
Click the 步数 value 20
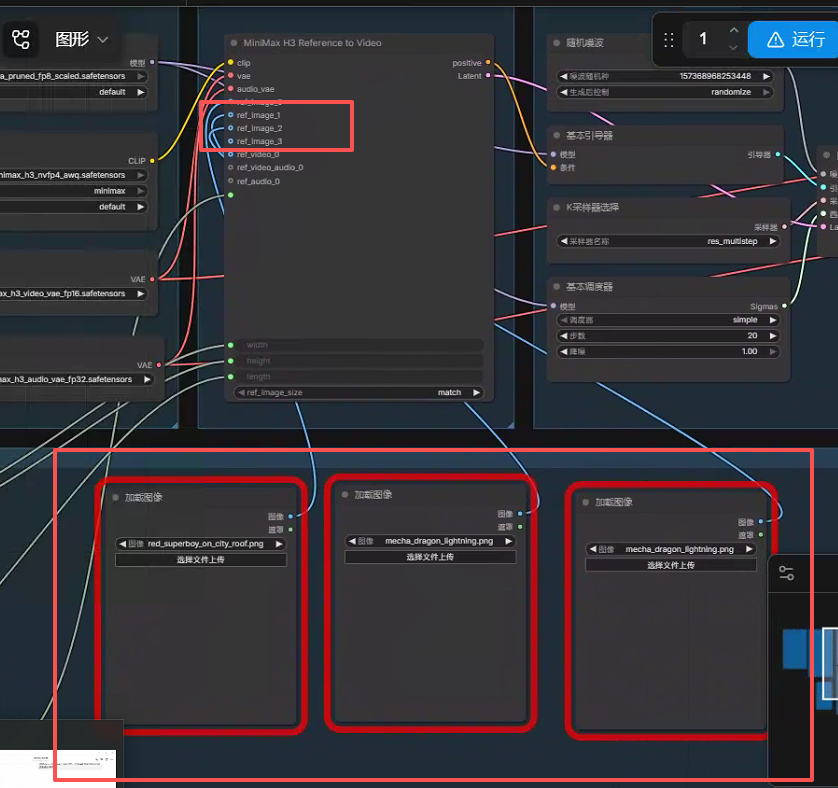click(752, 336)
